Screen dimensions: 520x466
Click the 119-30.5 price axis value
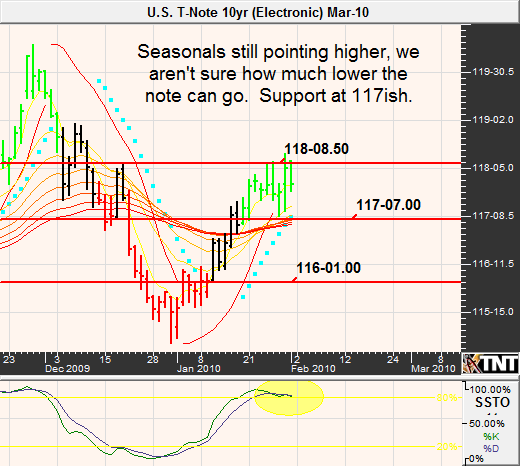pyautogui.click(x=493, y=72)
